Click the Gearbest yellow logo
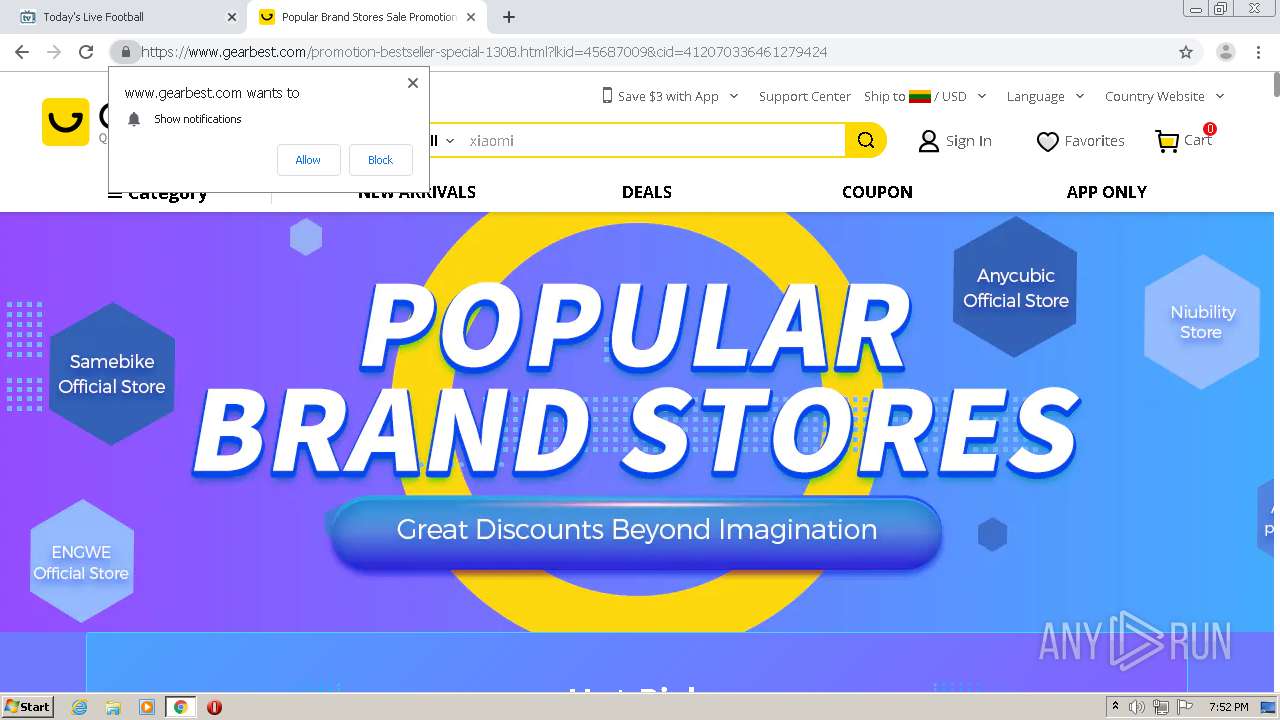The width and height of the screenshot is (1280, 720). coord(66,122)
